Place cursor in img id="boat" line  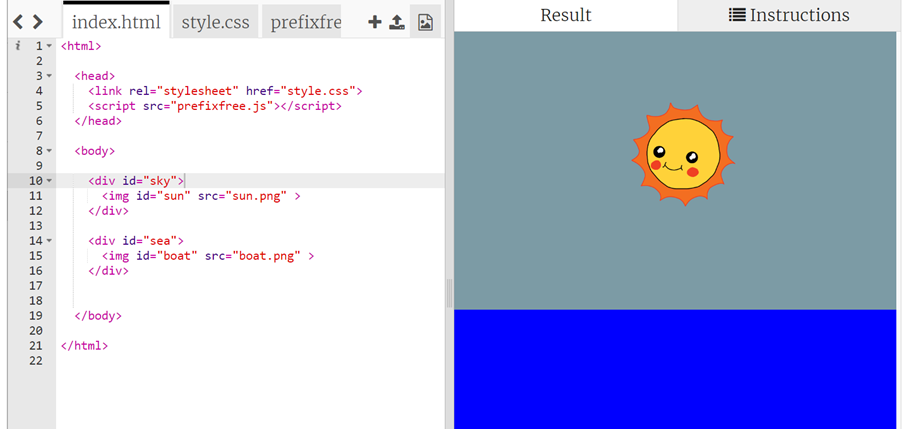(208, 256)
